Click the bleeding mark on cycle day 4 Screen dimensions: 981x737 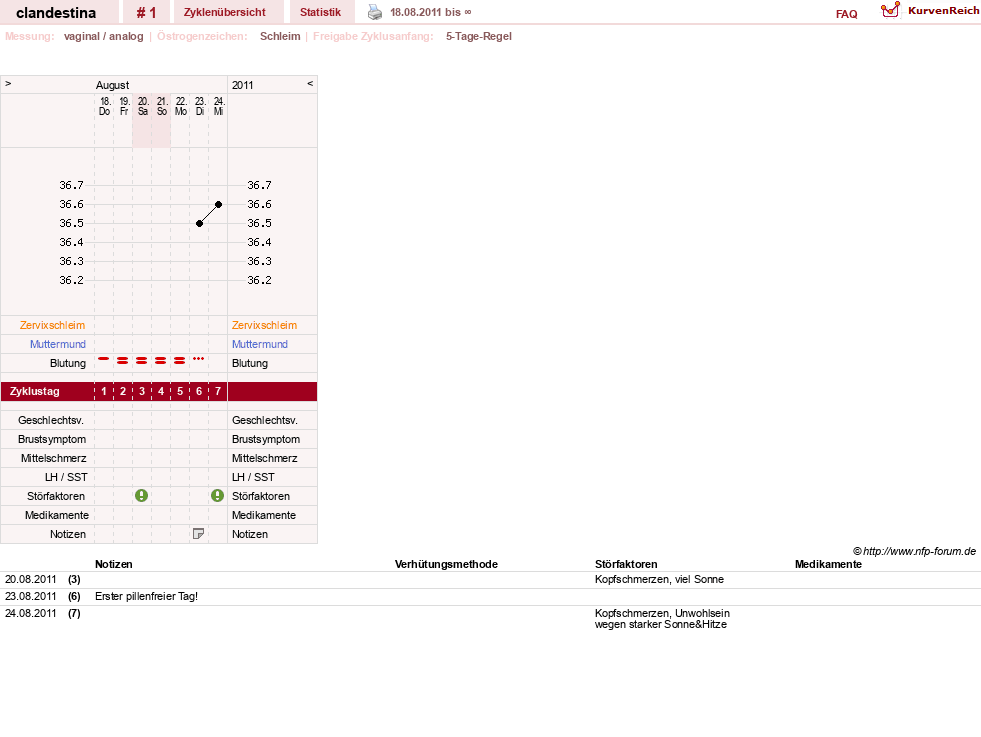point(161,360)
